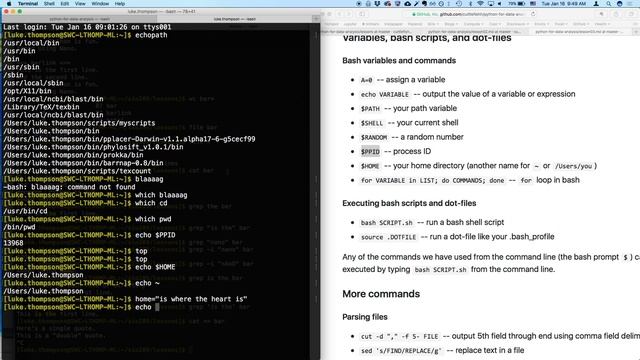Click the highlighted '$PPID' code snippet
This screenshot has height=360, width=640.
370,151
